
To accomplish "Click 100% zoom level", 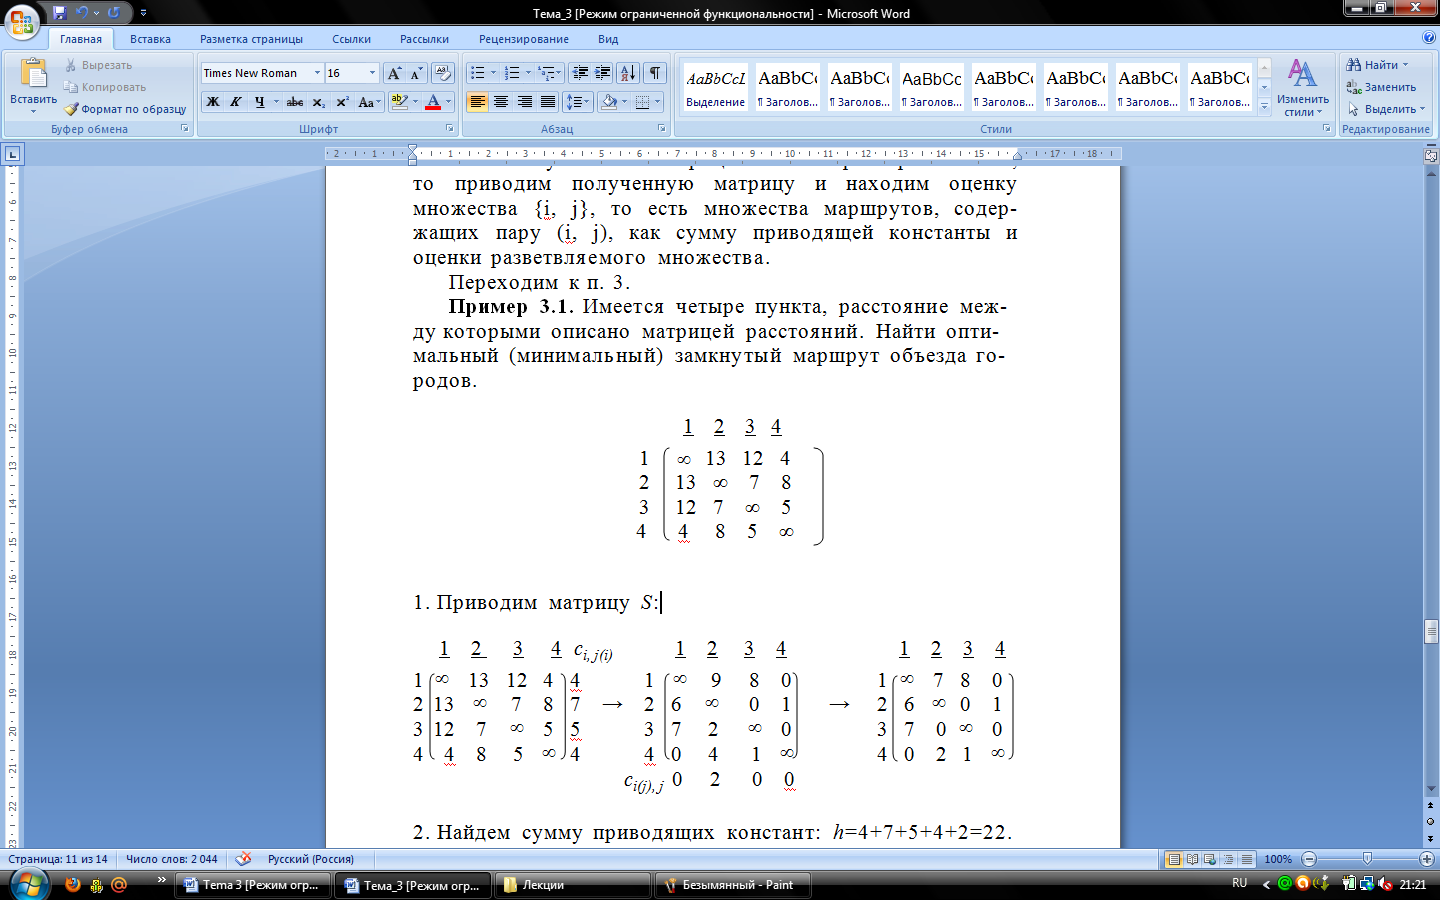I will [1278, 859].
